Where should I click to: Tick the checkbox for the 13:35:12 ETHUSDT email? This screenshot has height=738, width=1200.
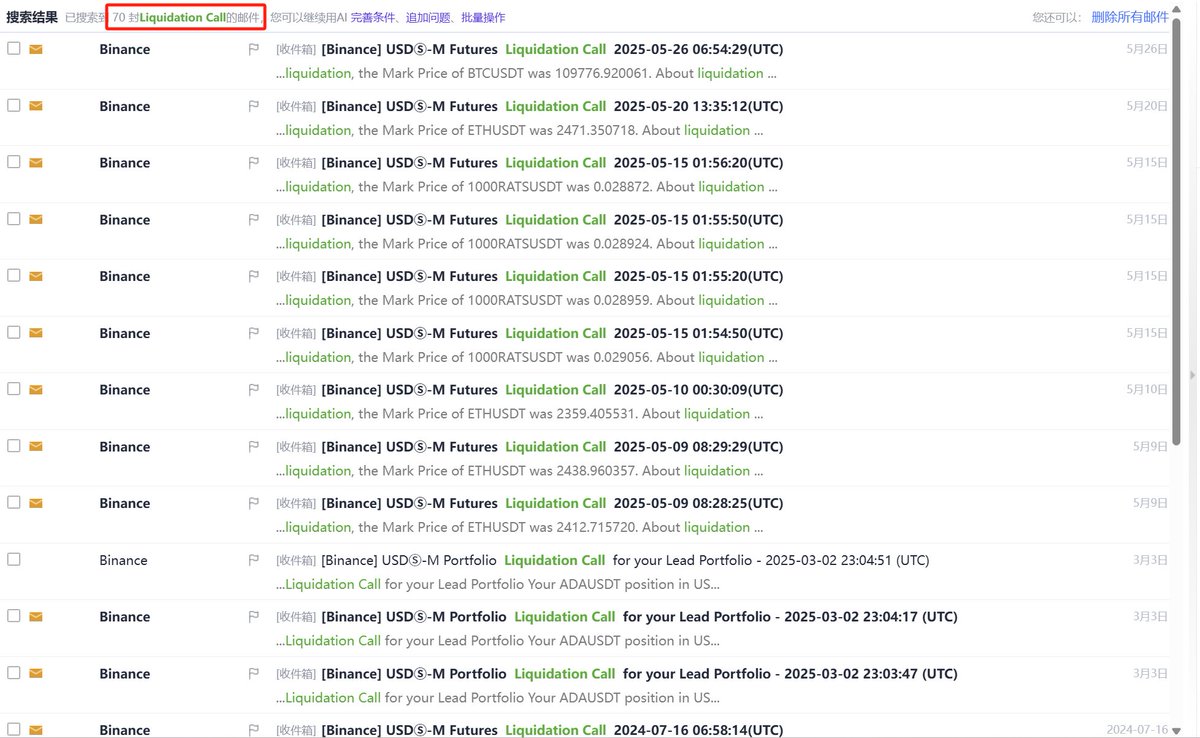(14, 105)
